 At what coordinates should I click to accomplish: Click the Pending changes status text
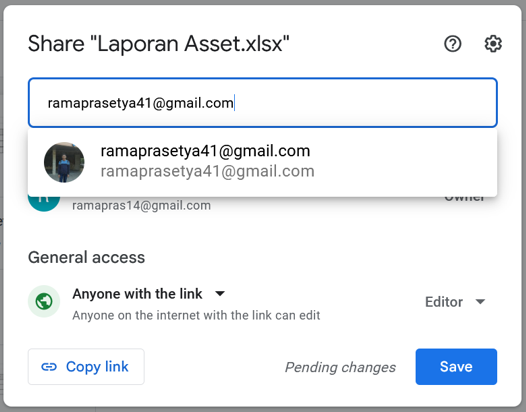[340, 367]
